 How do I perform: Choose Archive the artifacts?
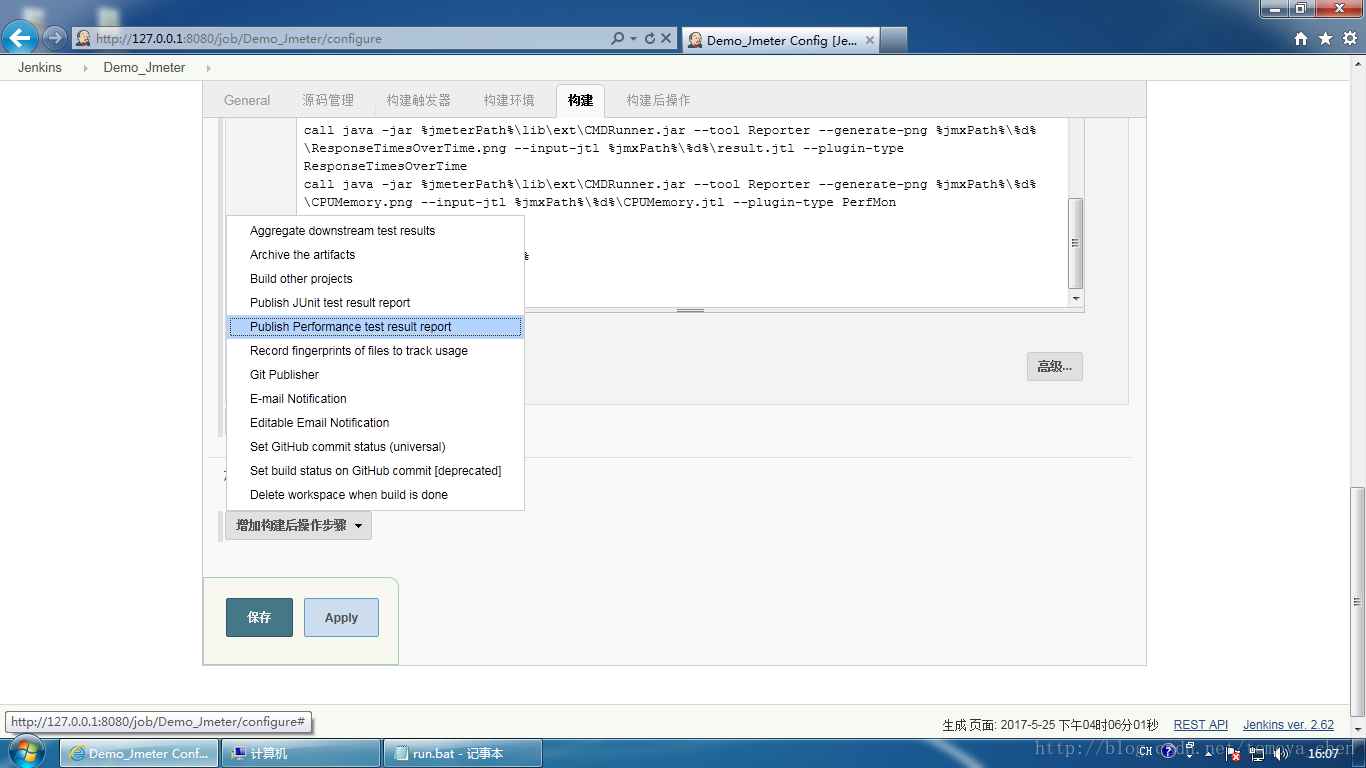coord(375,255)
